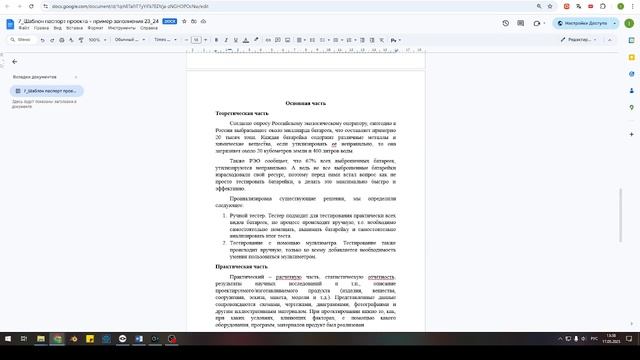The width and height of the screenshot is (640, 360).
Task: Insert an image
Action: pyautogui.click(x=287, y=40)
